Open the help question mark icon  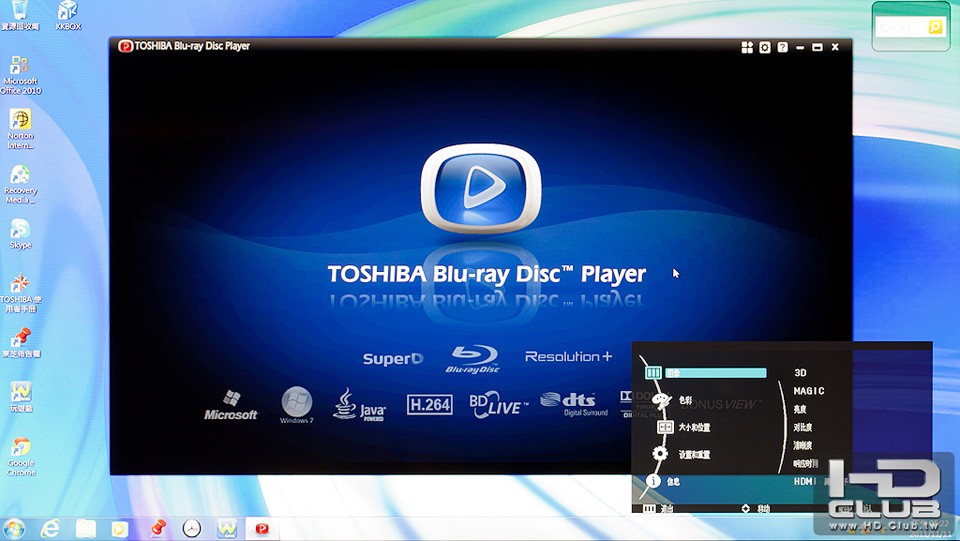[782, 47]
